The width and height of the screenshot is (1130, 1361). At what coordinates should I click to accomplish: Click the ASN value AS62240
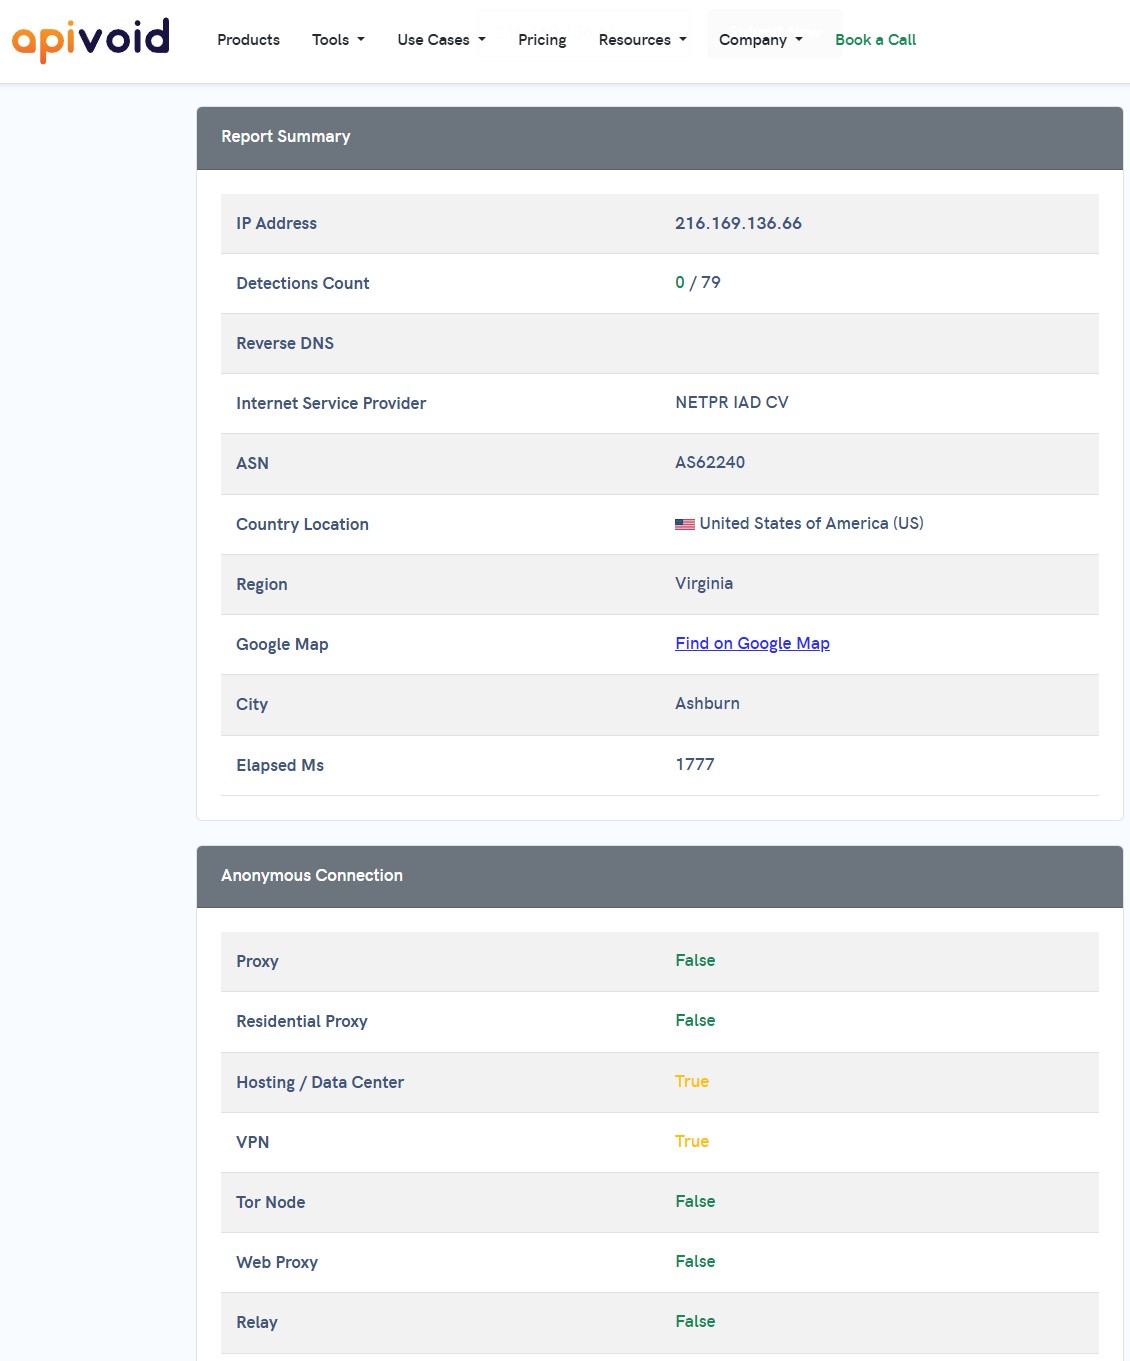coord(710,462)
